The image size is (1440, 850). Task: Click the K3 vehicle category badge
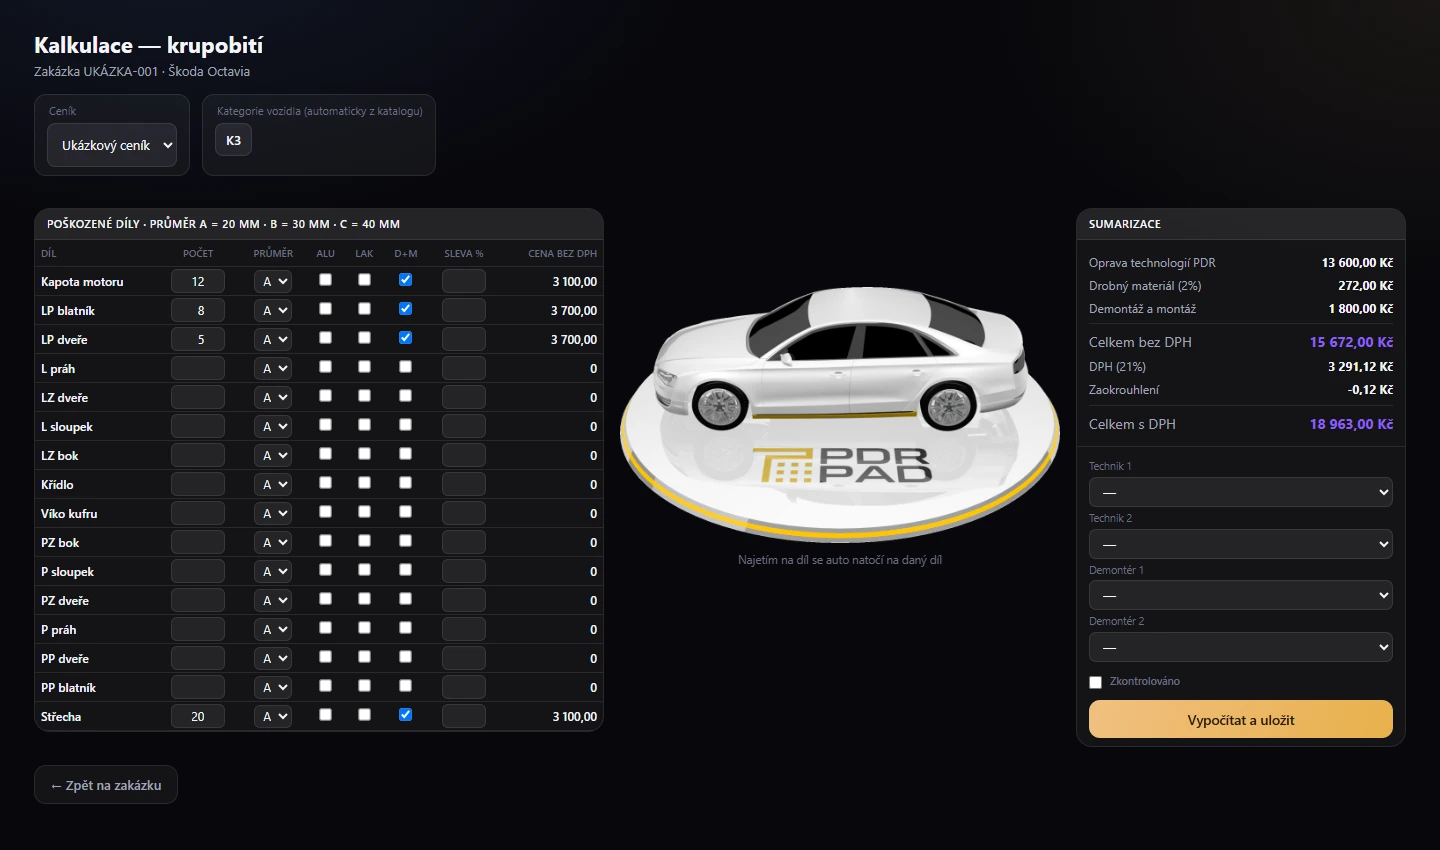click(233, 140)
